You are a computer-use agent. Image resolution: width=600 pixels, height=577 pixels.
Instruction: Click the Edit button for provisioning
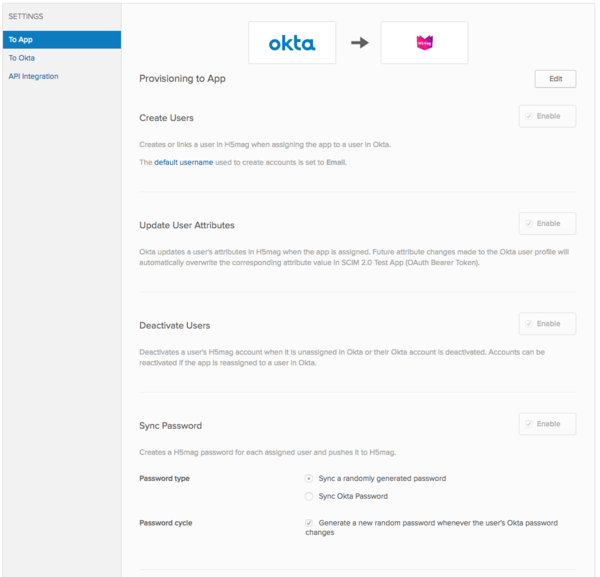pos(555,78)
